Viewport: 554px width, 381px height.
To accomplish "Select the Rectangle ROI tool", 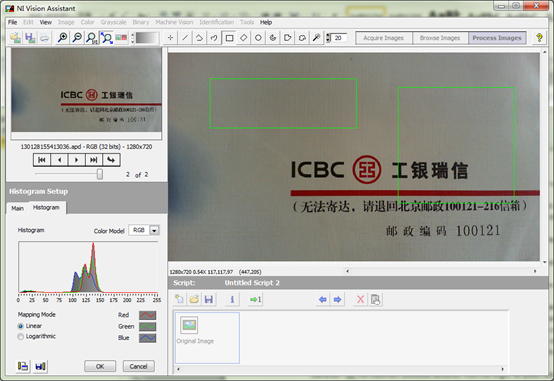I will (229, 38).
